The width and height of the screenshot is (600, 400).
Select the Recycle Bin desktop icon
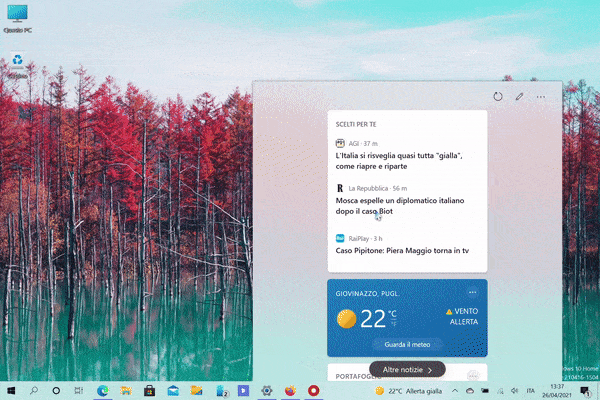click(17, 66)
